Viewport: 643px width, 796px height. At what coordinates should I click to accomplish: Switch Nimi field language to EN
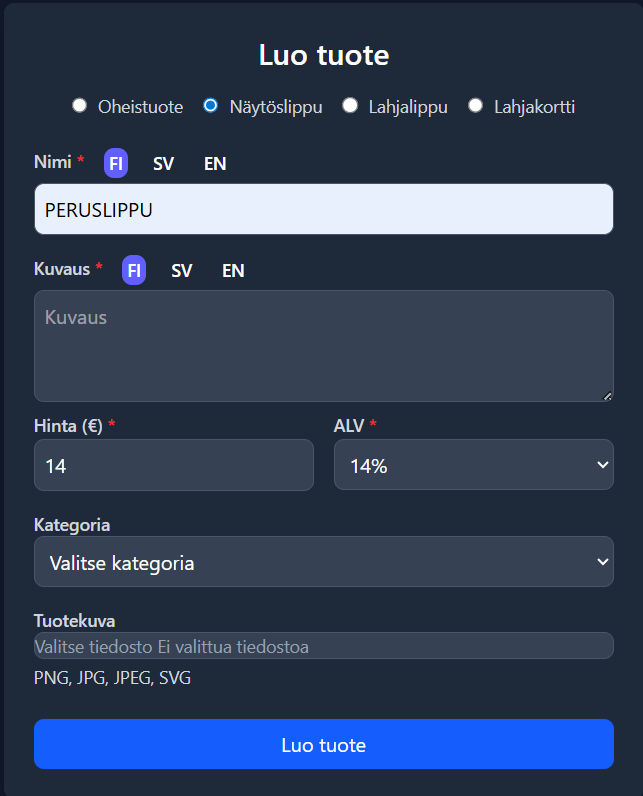(215, 163)
